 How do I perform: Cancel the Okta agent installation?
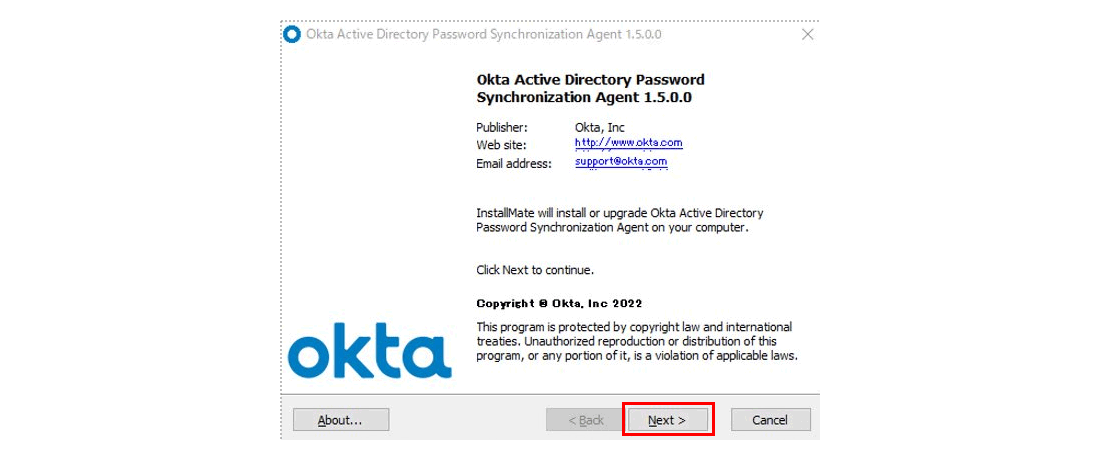pyautogui.click(x=770, y=420)
